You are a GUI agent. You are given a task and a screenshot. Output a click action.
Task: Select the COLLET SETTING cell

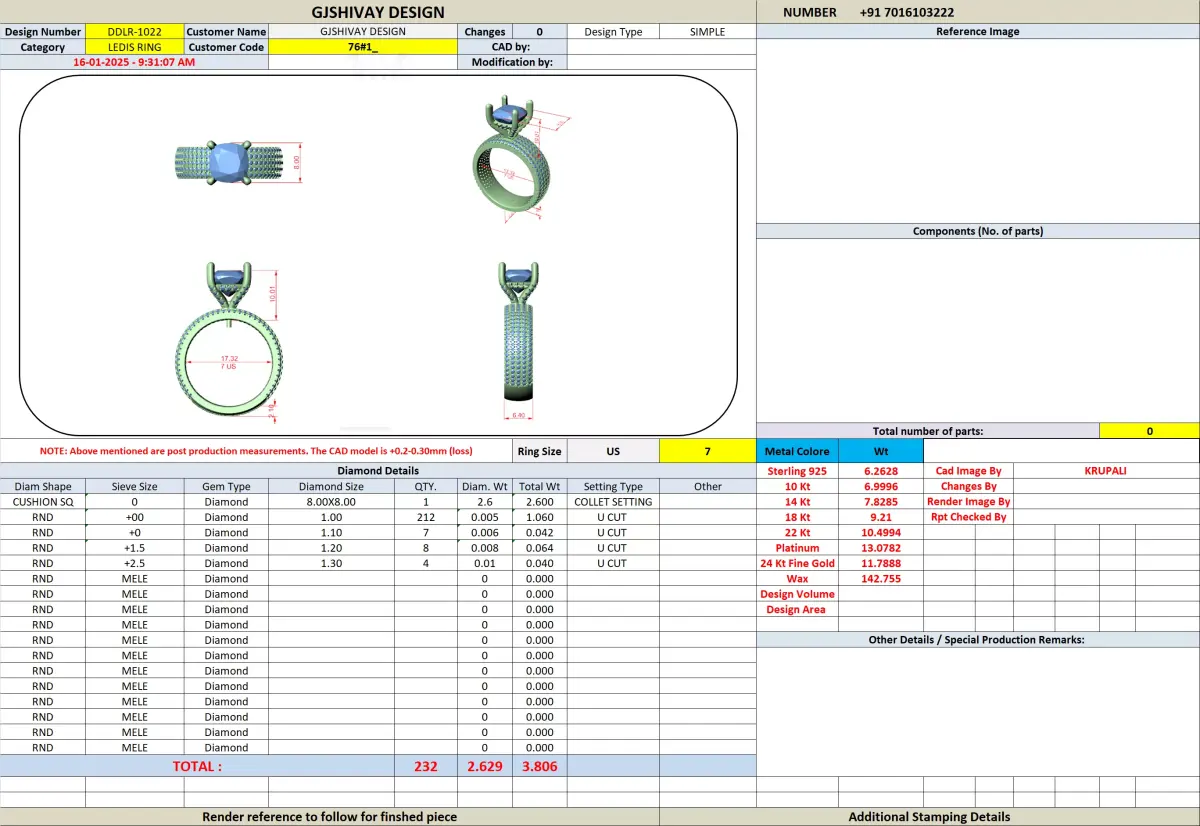coord(613,502)
